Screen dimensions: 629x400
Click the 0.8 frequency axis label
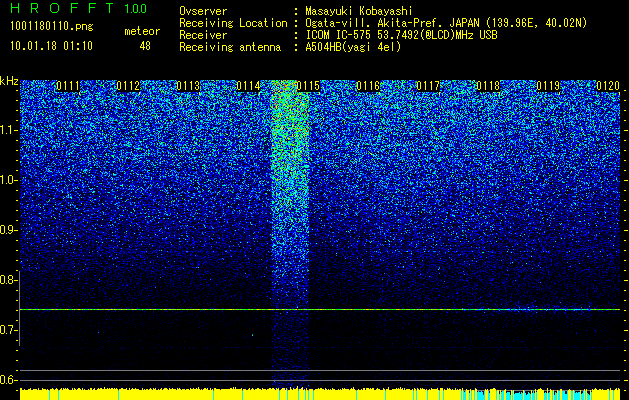[9, 280]
